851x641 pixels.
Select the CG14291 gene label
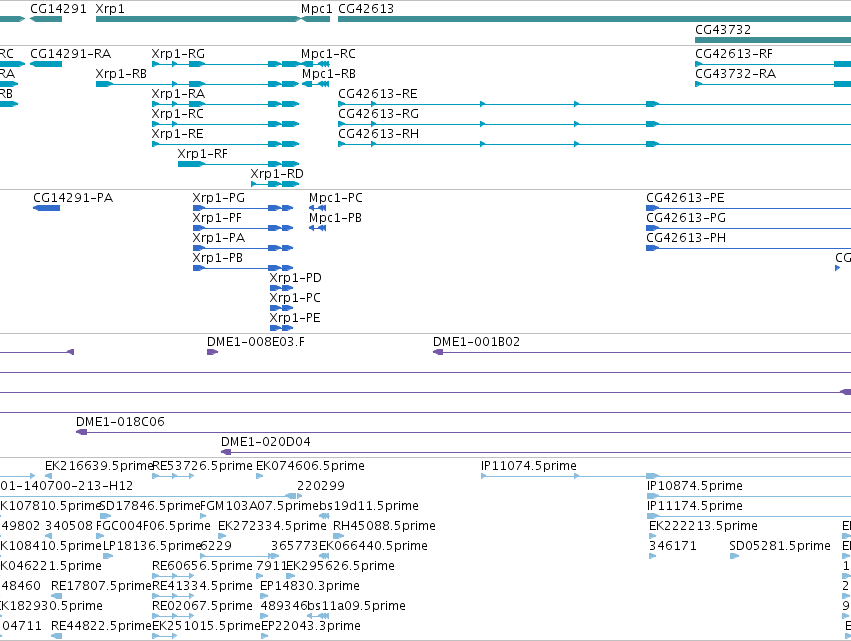click(58, 9)
